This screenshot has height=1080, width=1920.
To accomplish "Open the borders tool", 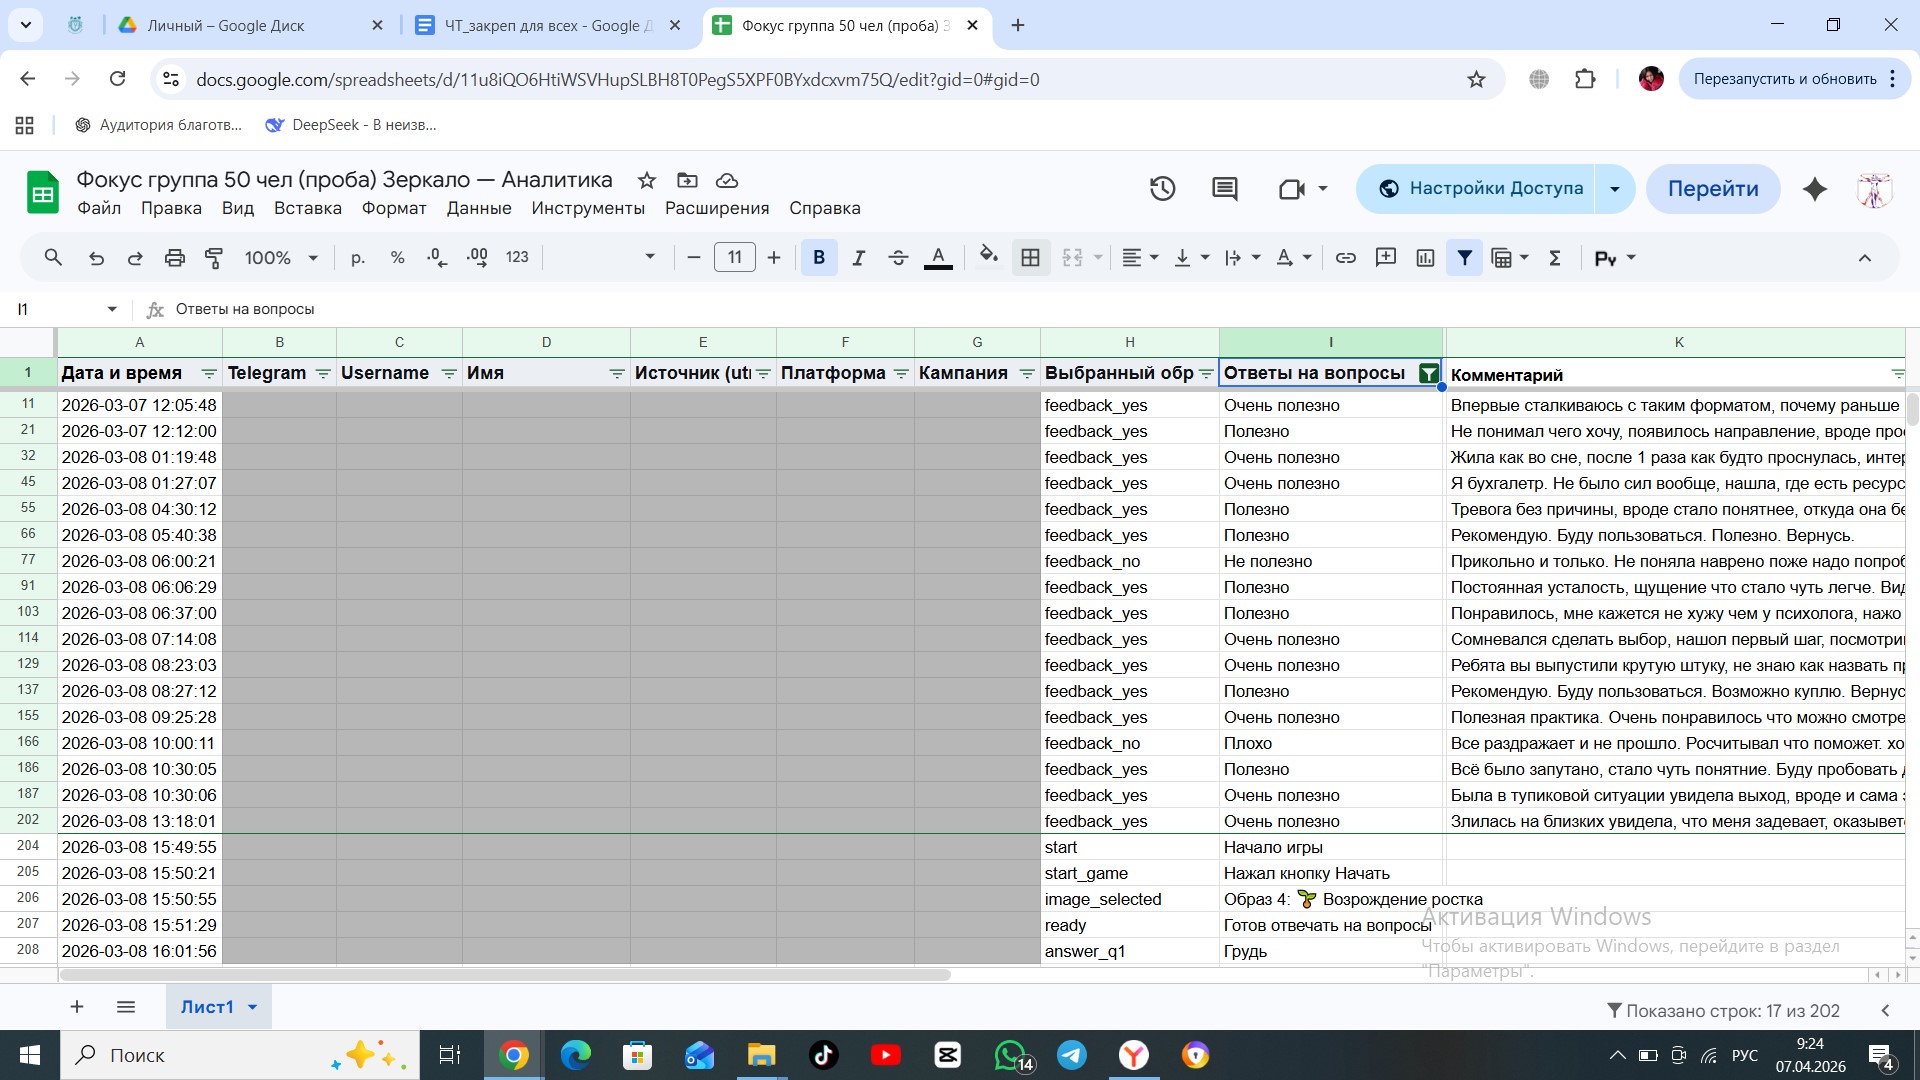I will [1030, 258].
